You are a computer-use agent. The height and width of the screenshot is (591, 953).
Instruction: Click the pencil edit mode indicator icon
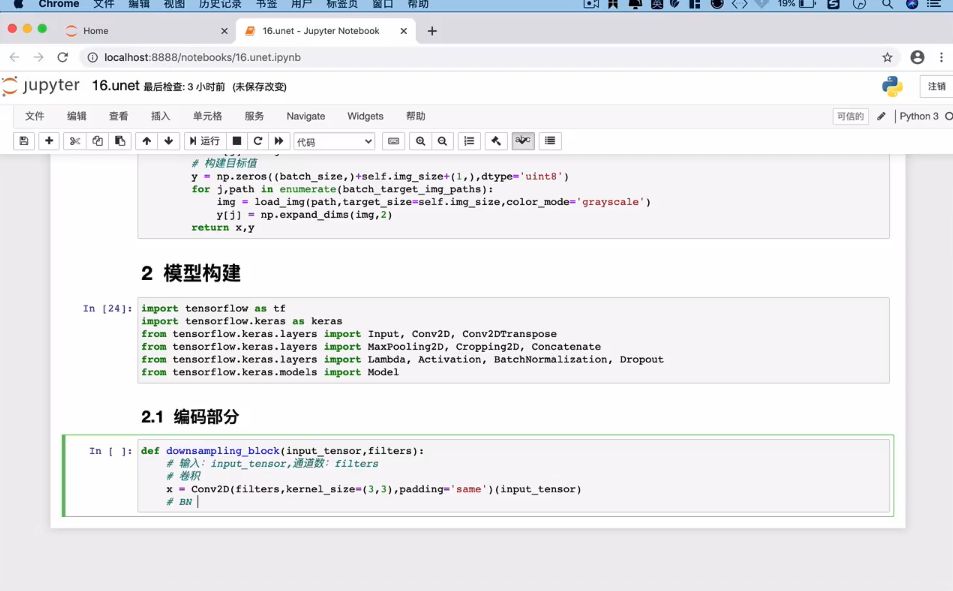(x=881, y=116)
